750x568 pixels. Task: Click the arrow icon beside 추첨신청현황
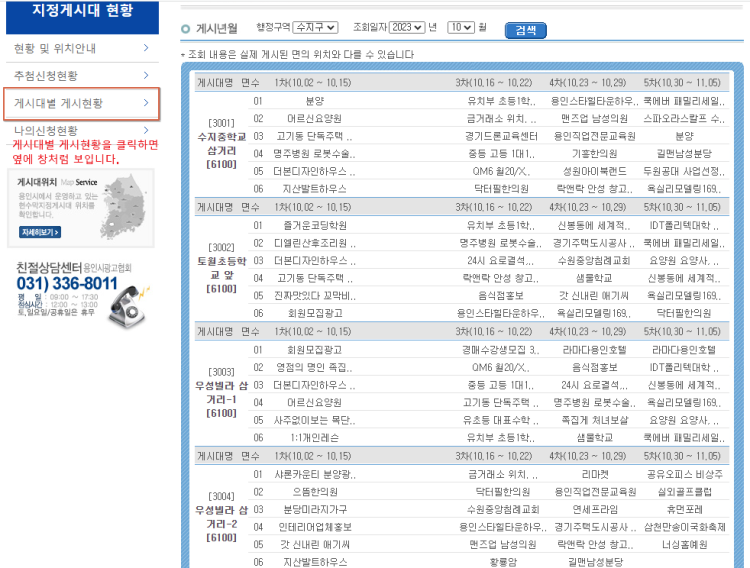click(146, 75)
